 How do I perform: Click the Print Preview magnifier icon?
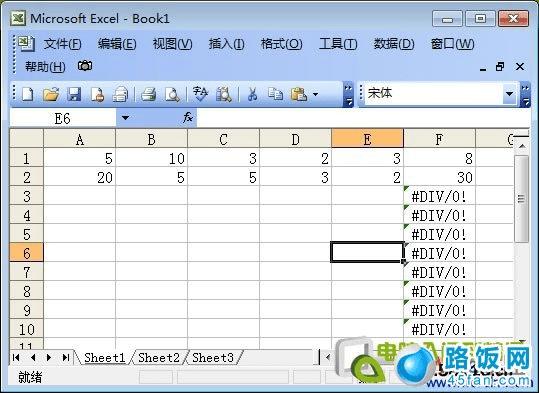pyautogui.click(x=172, y=94)
